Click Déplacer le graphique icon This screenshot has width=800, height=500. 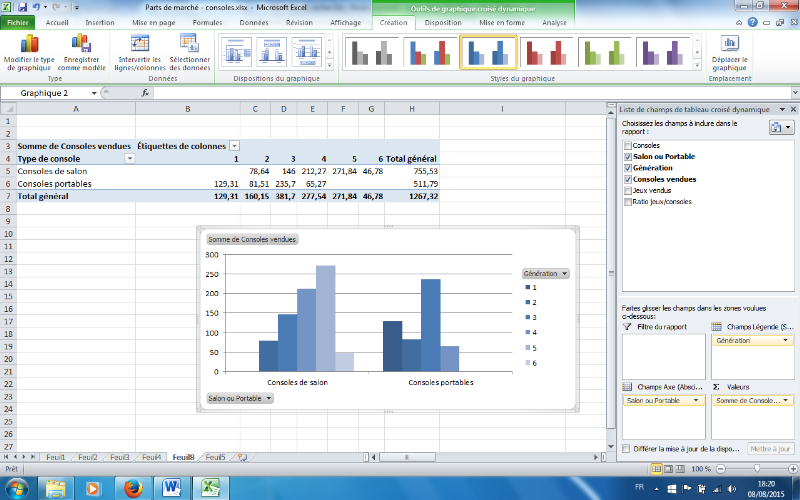point(731,43)
